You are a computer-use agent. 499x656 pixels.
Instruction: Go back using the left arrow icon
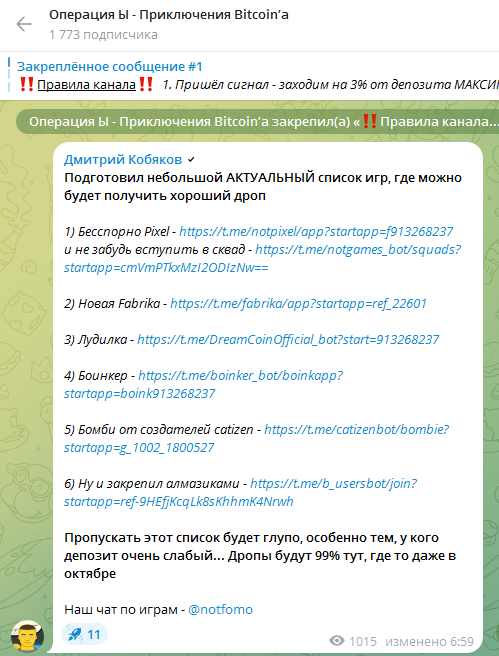pyautogui.click(x=24, y=24)
